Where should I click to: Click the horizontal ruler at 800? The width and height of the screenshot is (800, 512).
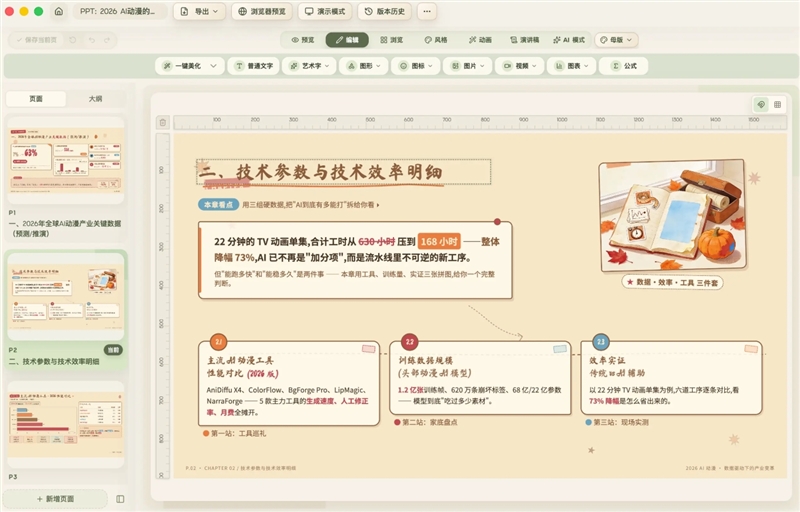coord(408,122)
